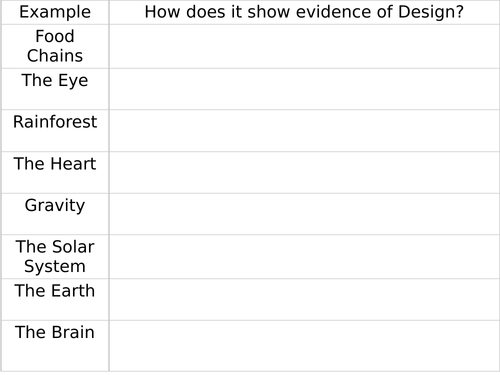Image resolution: width=500 pixels, height=375 pixels.
Task: Click the blank cell beside The Heart
Action: click(x=304, y=172)
